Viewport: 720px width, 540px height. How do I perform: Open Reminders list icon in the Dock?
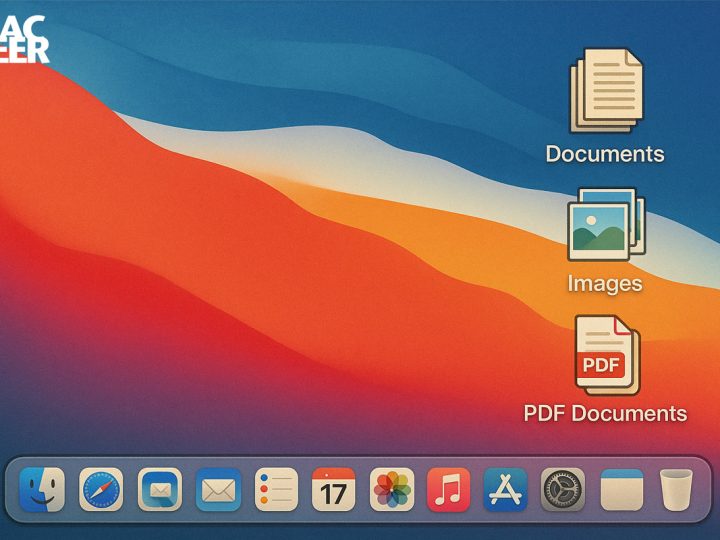click(x=276, y=489)
